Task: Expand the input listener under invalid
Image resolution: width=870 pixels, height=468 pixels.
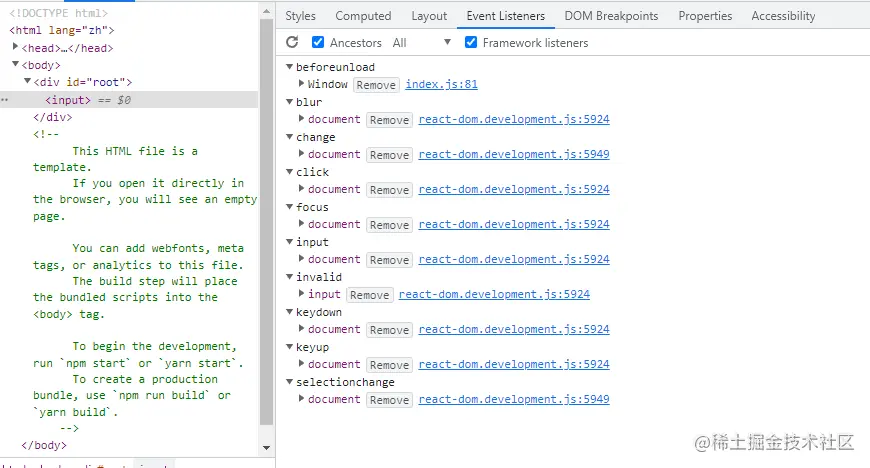Action: click(x=301, y=294)
